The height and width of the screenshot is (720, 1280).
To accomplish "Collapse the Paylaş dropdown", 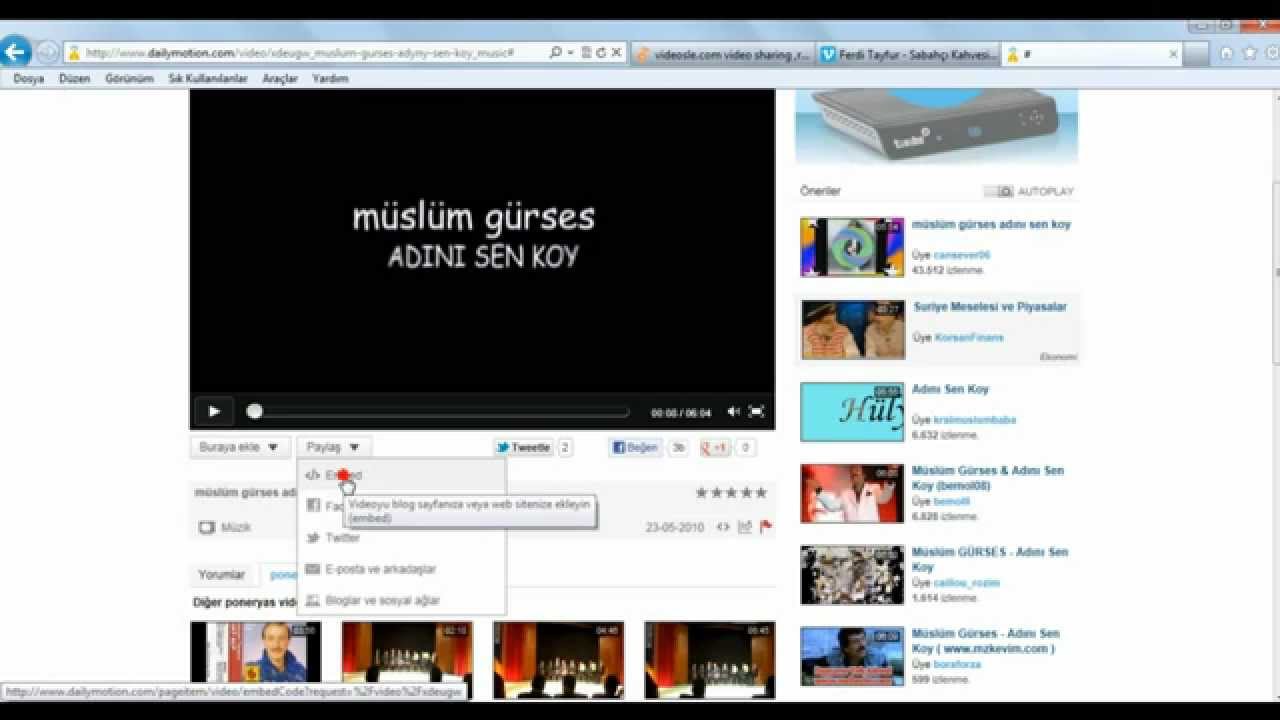I will [333, 447].
